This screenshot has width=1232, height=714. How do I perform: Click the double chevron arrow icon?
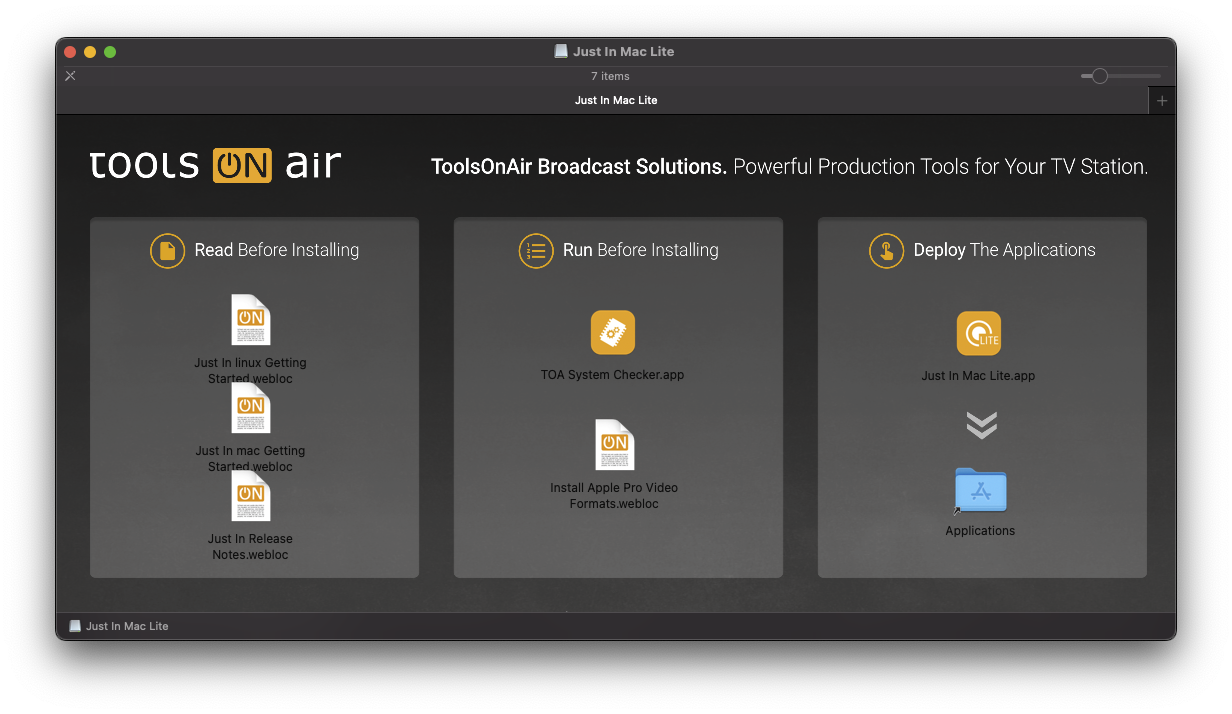pyautogui.click(x=981, y=425)
